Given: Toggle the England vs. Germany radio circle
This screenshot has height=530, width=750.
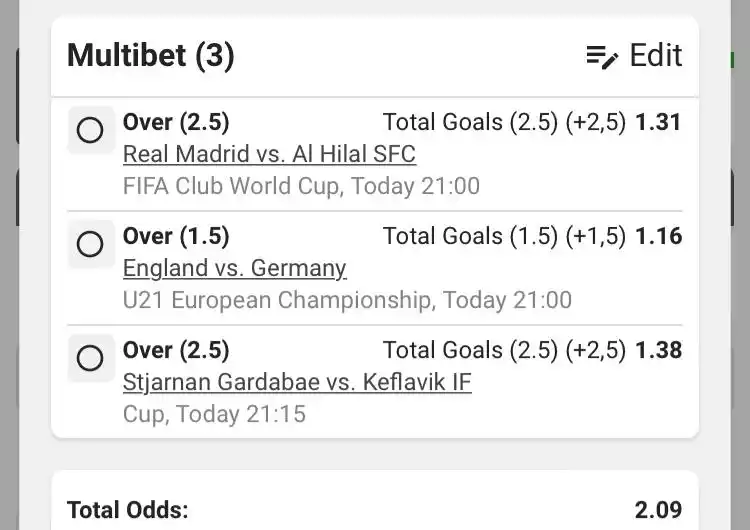Looking at the screenshot, I should point(90,244).
